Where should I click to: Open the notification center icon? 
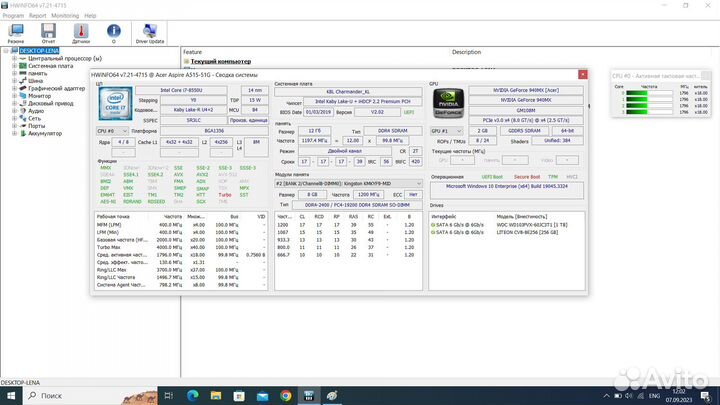click(x=705, y=396)
